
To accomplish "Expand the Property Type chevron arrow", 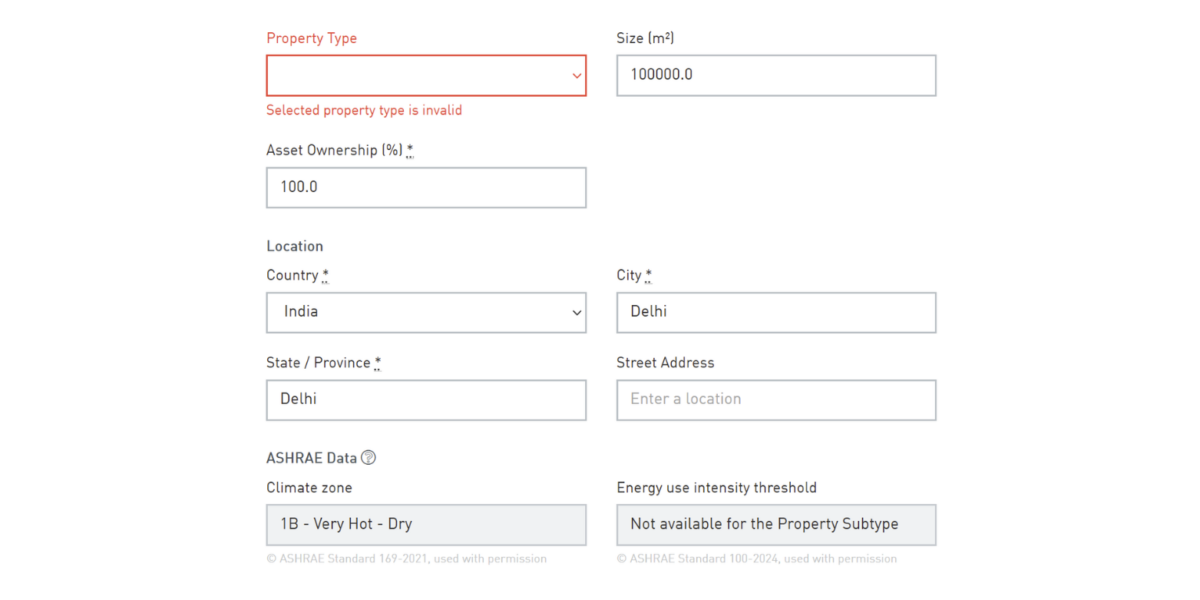I will tap(576, 76).
